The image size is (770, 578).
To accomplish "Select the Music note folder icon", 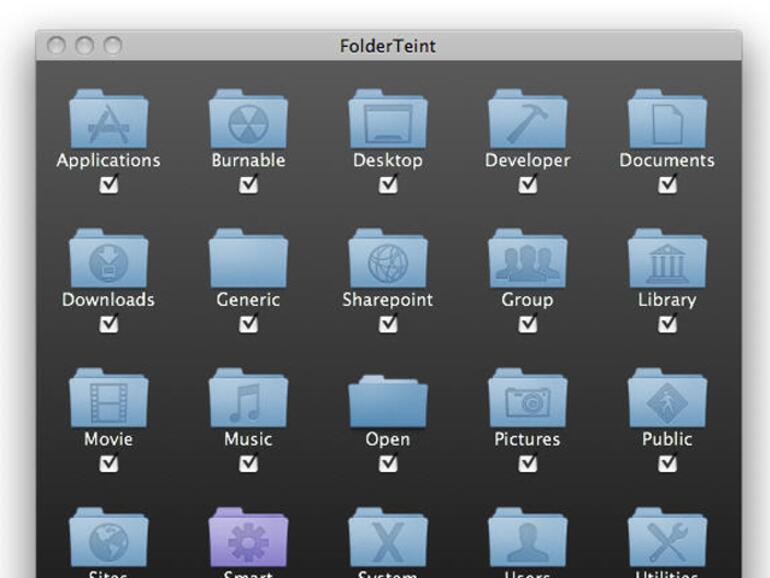I will 248,397.
